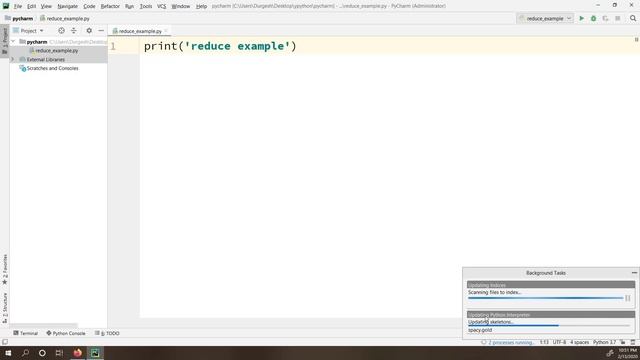Open the UTF-8 encoding selector
This screenshot has width=640, height=360.
(x=559, y=342)
